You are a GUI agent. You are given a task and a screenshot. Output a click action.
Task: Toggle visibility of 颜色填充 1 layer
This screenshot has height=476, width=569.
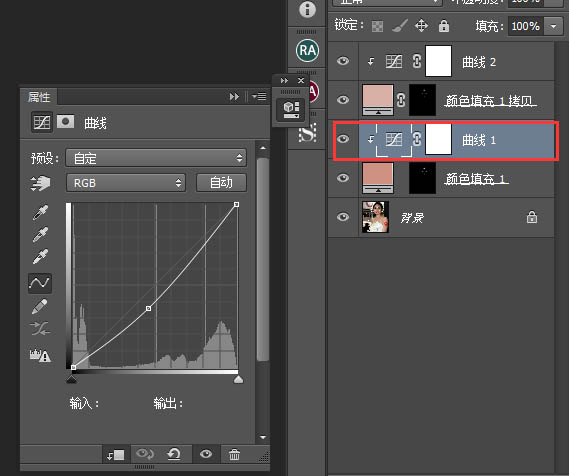[x=343, y=178]
